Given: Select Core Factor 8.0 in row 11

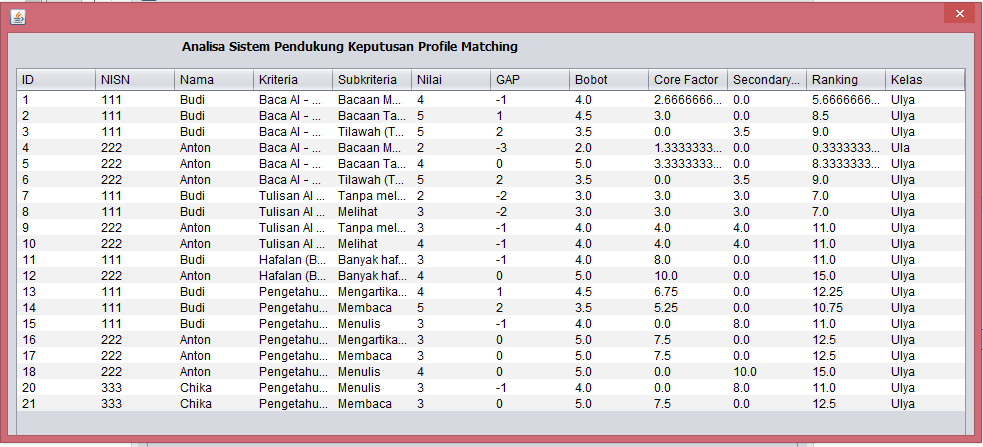Looking at the screenshot, I should (x=688, y=260).
